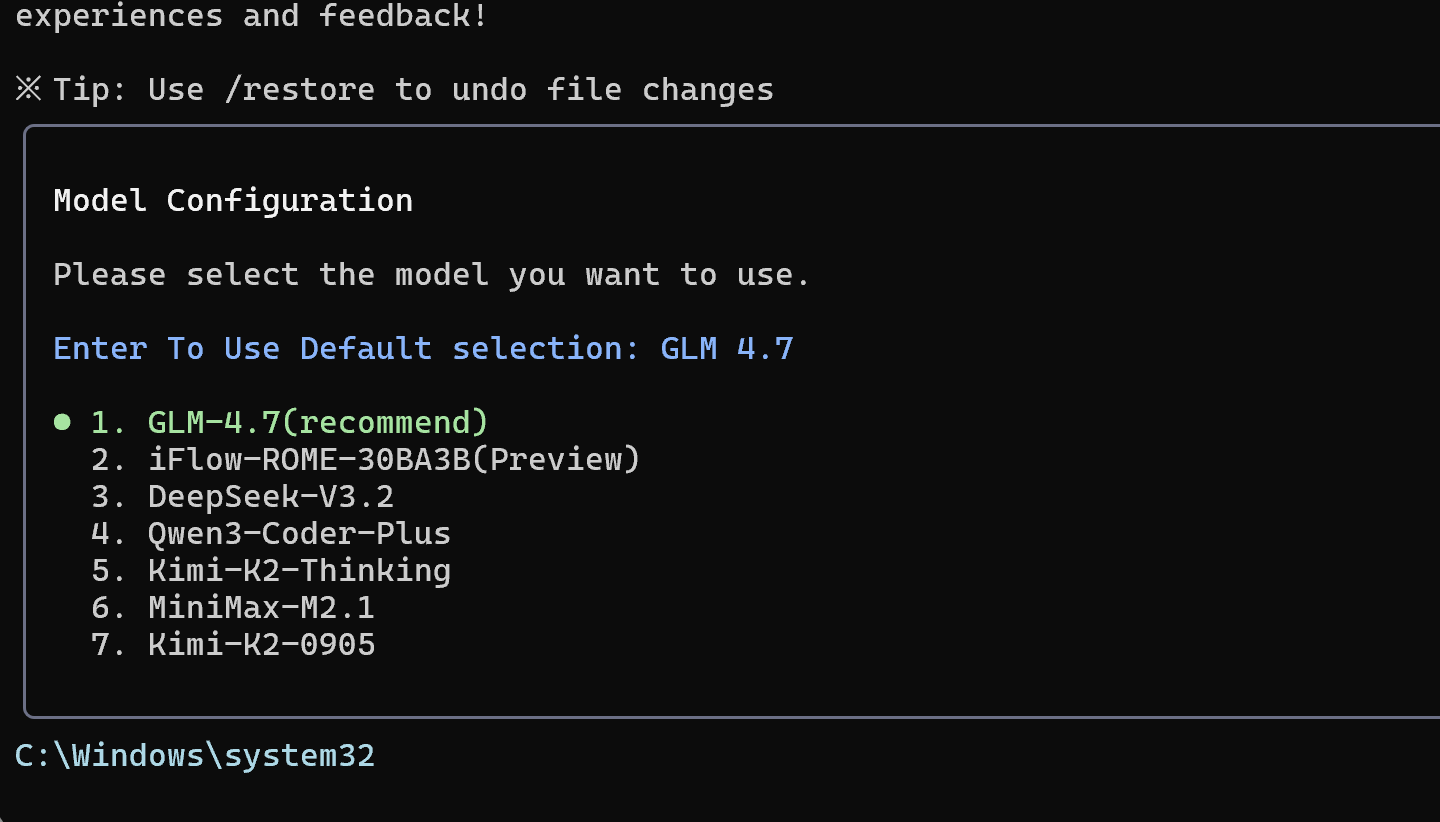Pick Kimi-K2-0905 at the bottom of the list

pyautogui.click(x=261, y=644)
